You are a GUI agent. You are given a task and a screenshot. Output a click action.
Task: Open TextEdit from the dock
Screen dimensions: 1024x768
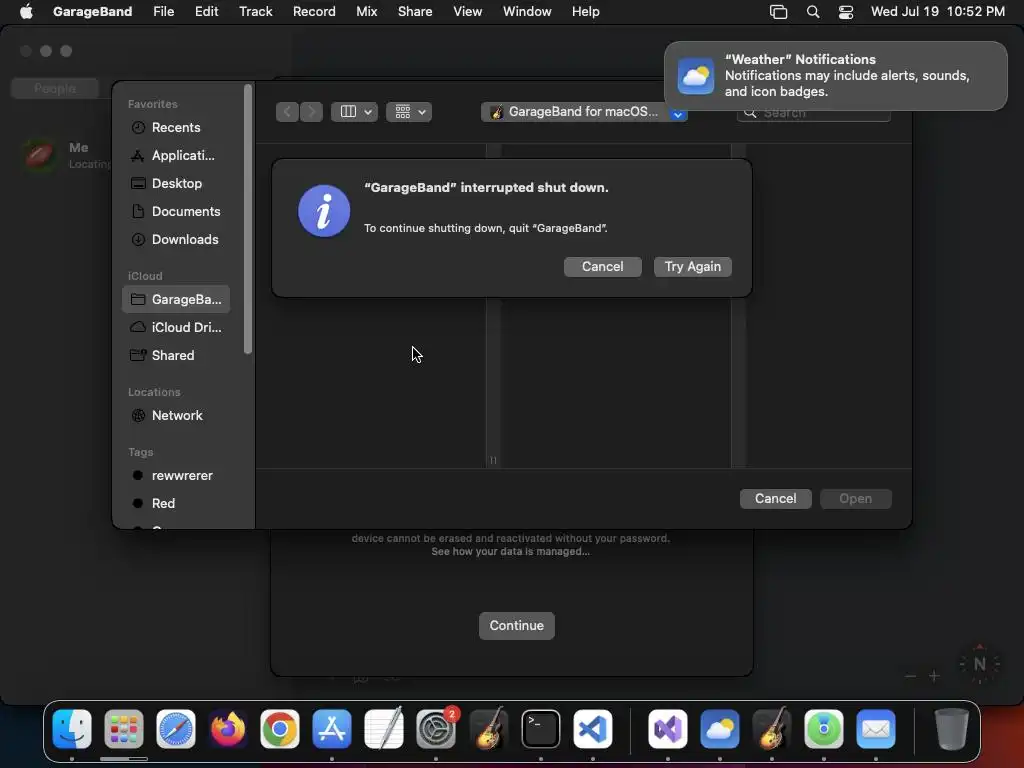tap(384, 729)
